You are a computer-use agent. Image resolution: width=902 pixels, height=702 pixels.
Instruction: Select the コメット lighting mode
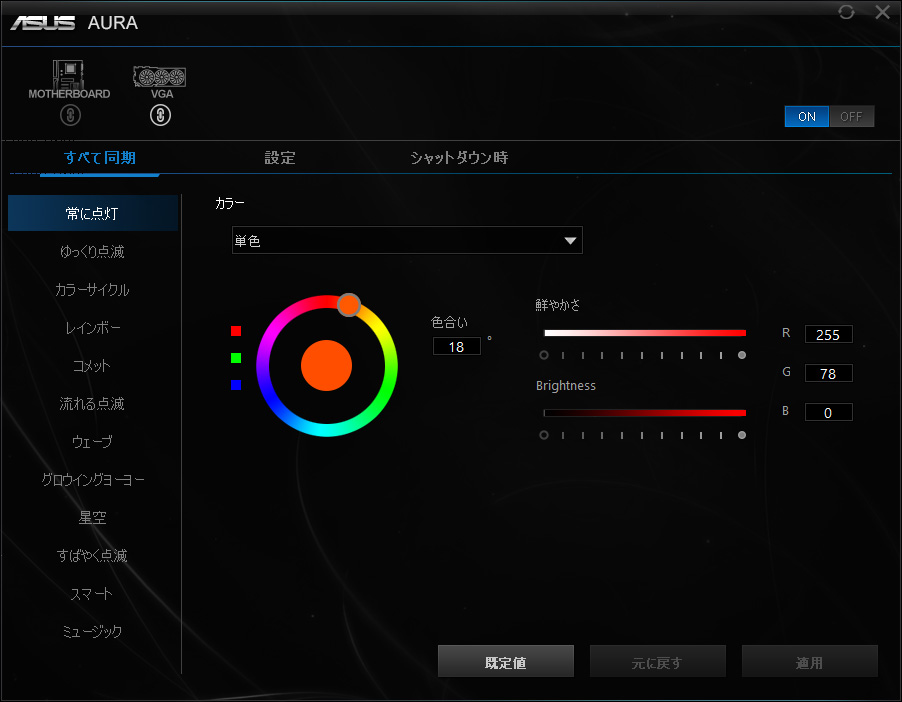pos(93,365)
